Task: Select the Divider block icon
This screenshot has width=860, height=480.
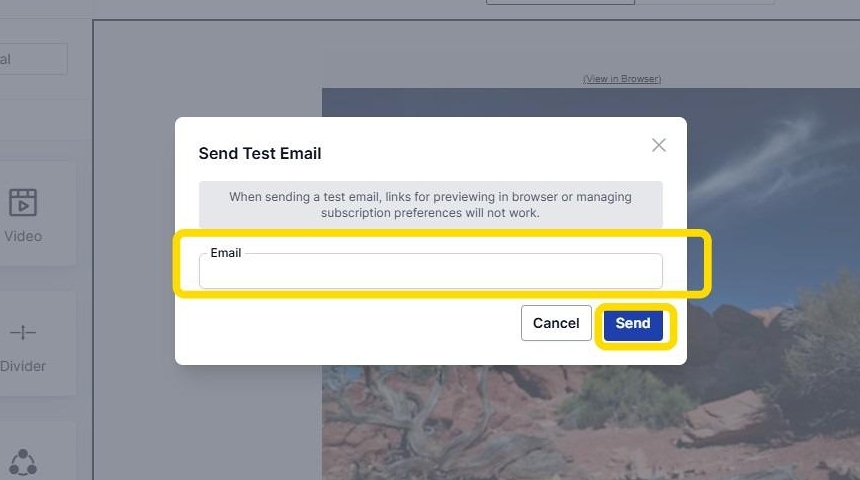Action: 23,333
